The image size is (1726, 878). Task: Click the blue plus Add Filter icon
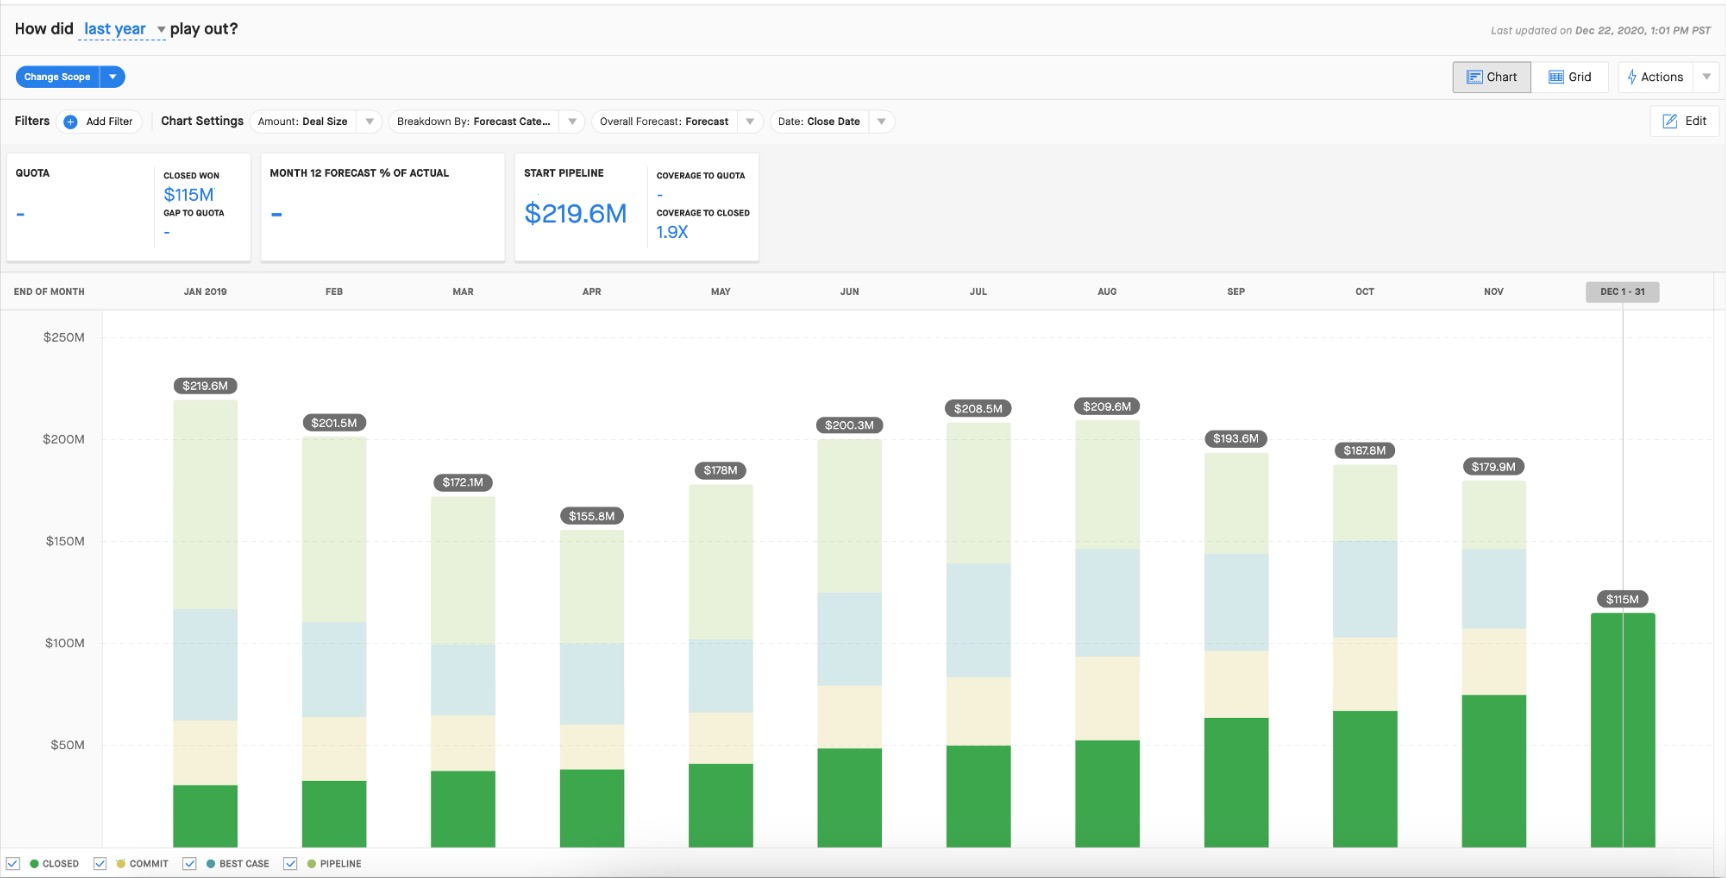70,122
